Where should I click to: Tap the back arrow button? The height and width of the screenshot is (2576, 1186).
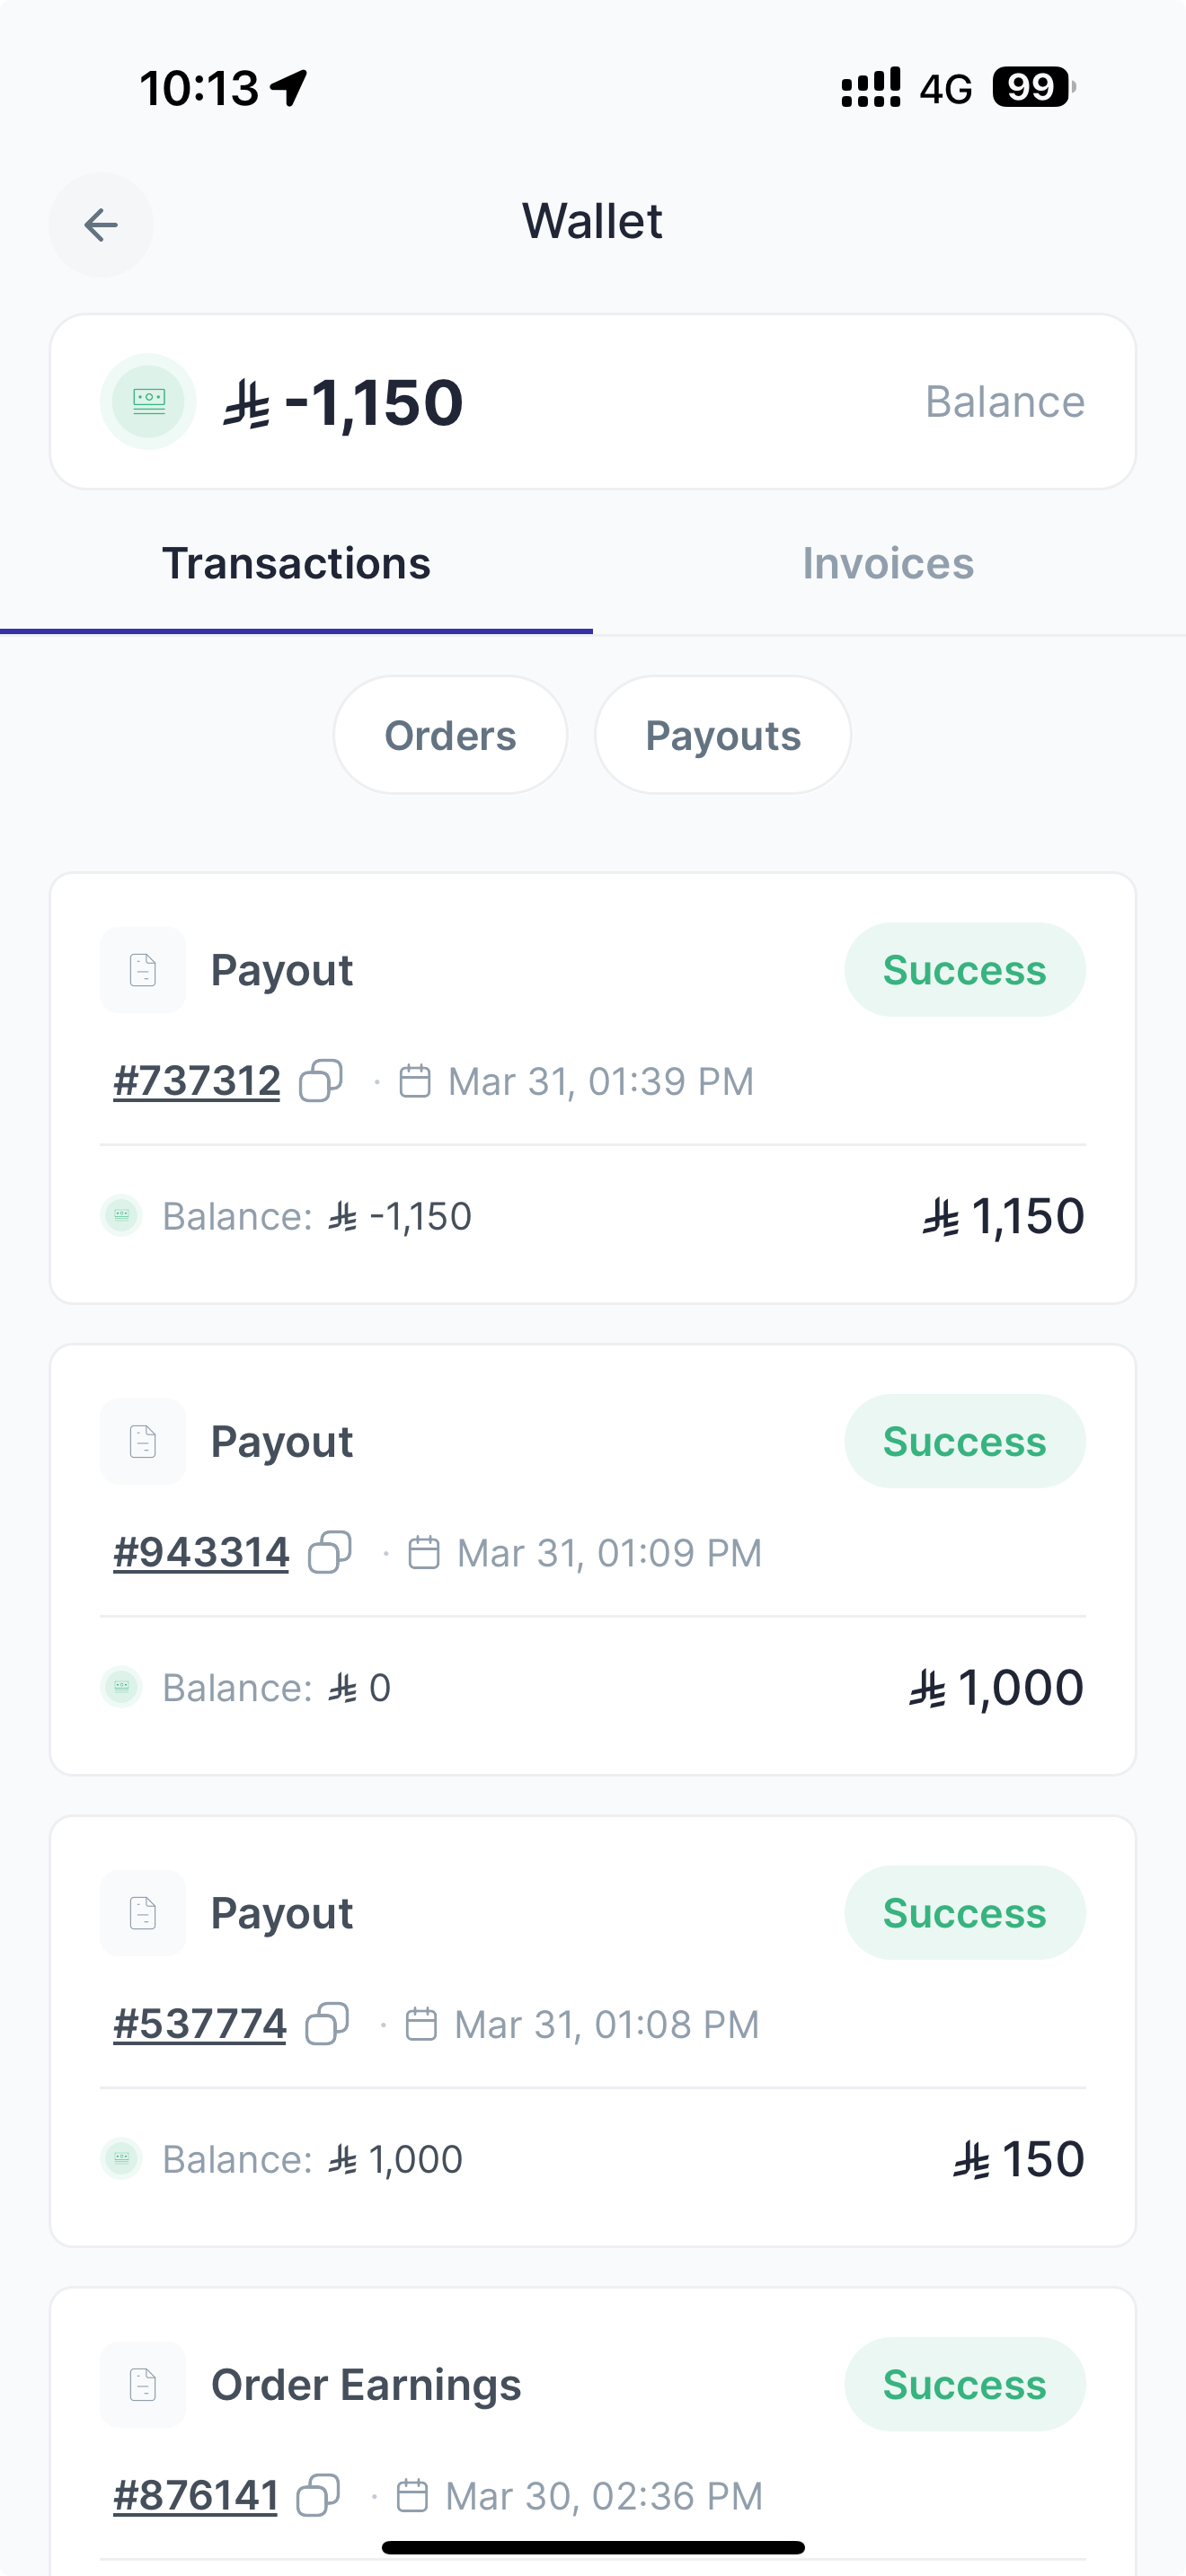coord(101,225)
